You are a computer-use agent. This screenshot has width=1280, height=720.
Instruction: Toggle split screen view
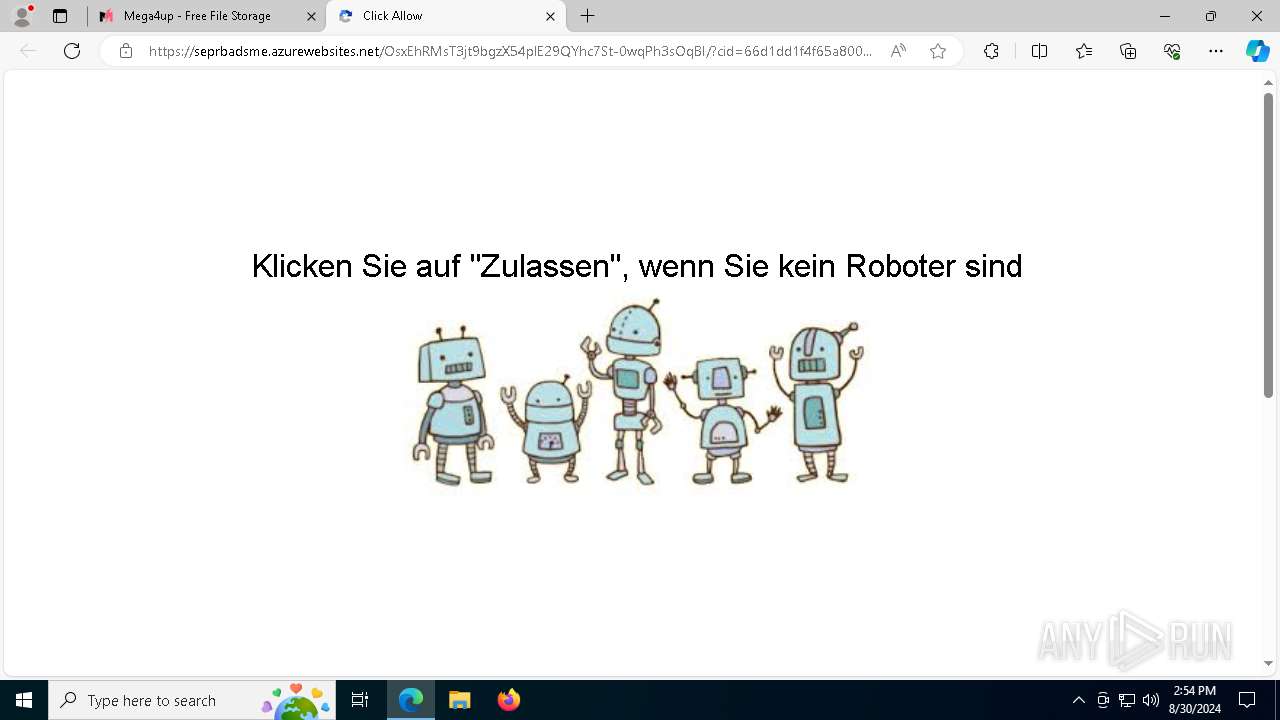1039,51
